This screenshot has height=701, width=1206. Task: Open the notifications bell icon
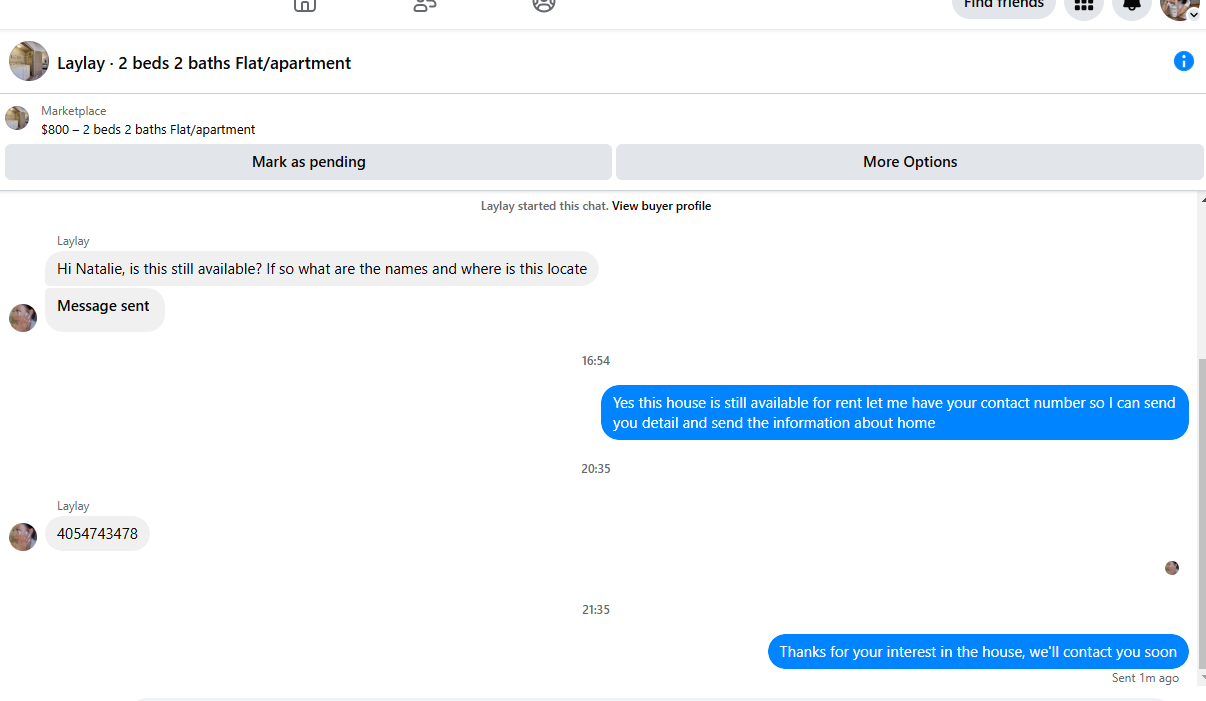[1132, 5]
